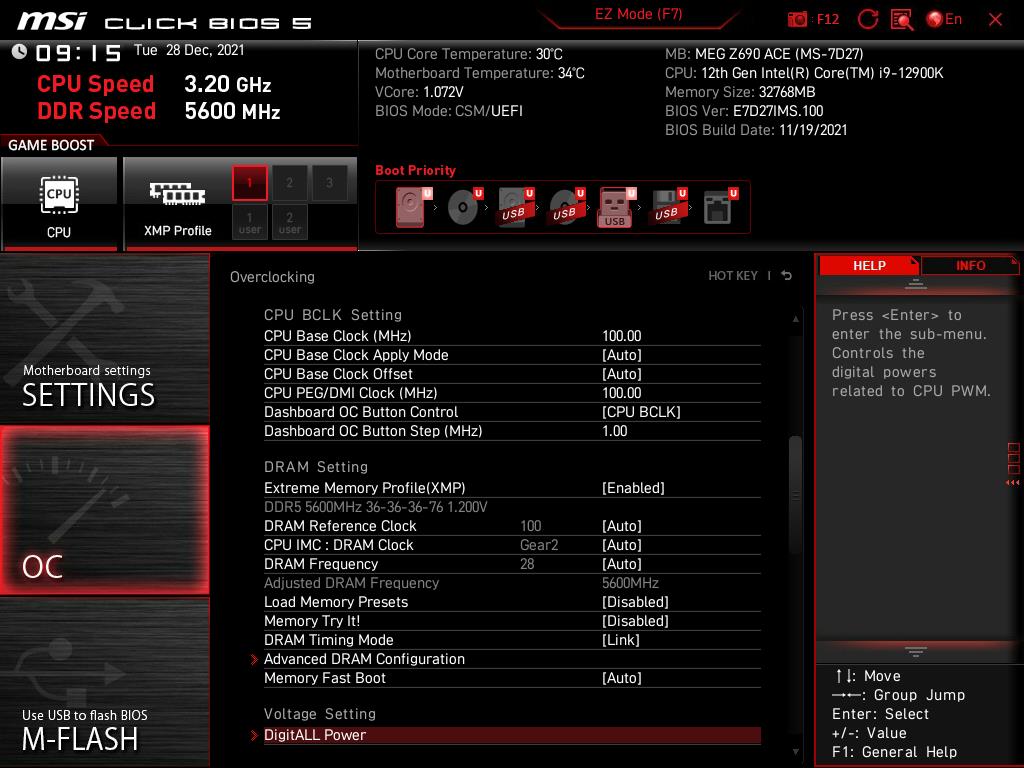This screenshot has width=1024, height=768.
Task: Open DRAM Timing Mode Link value
Action: point(620,640)
